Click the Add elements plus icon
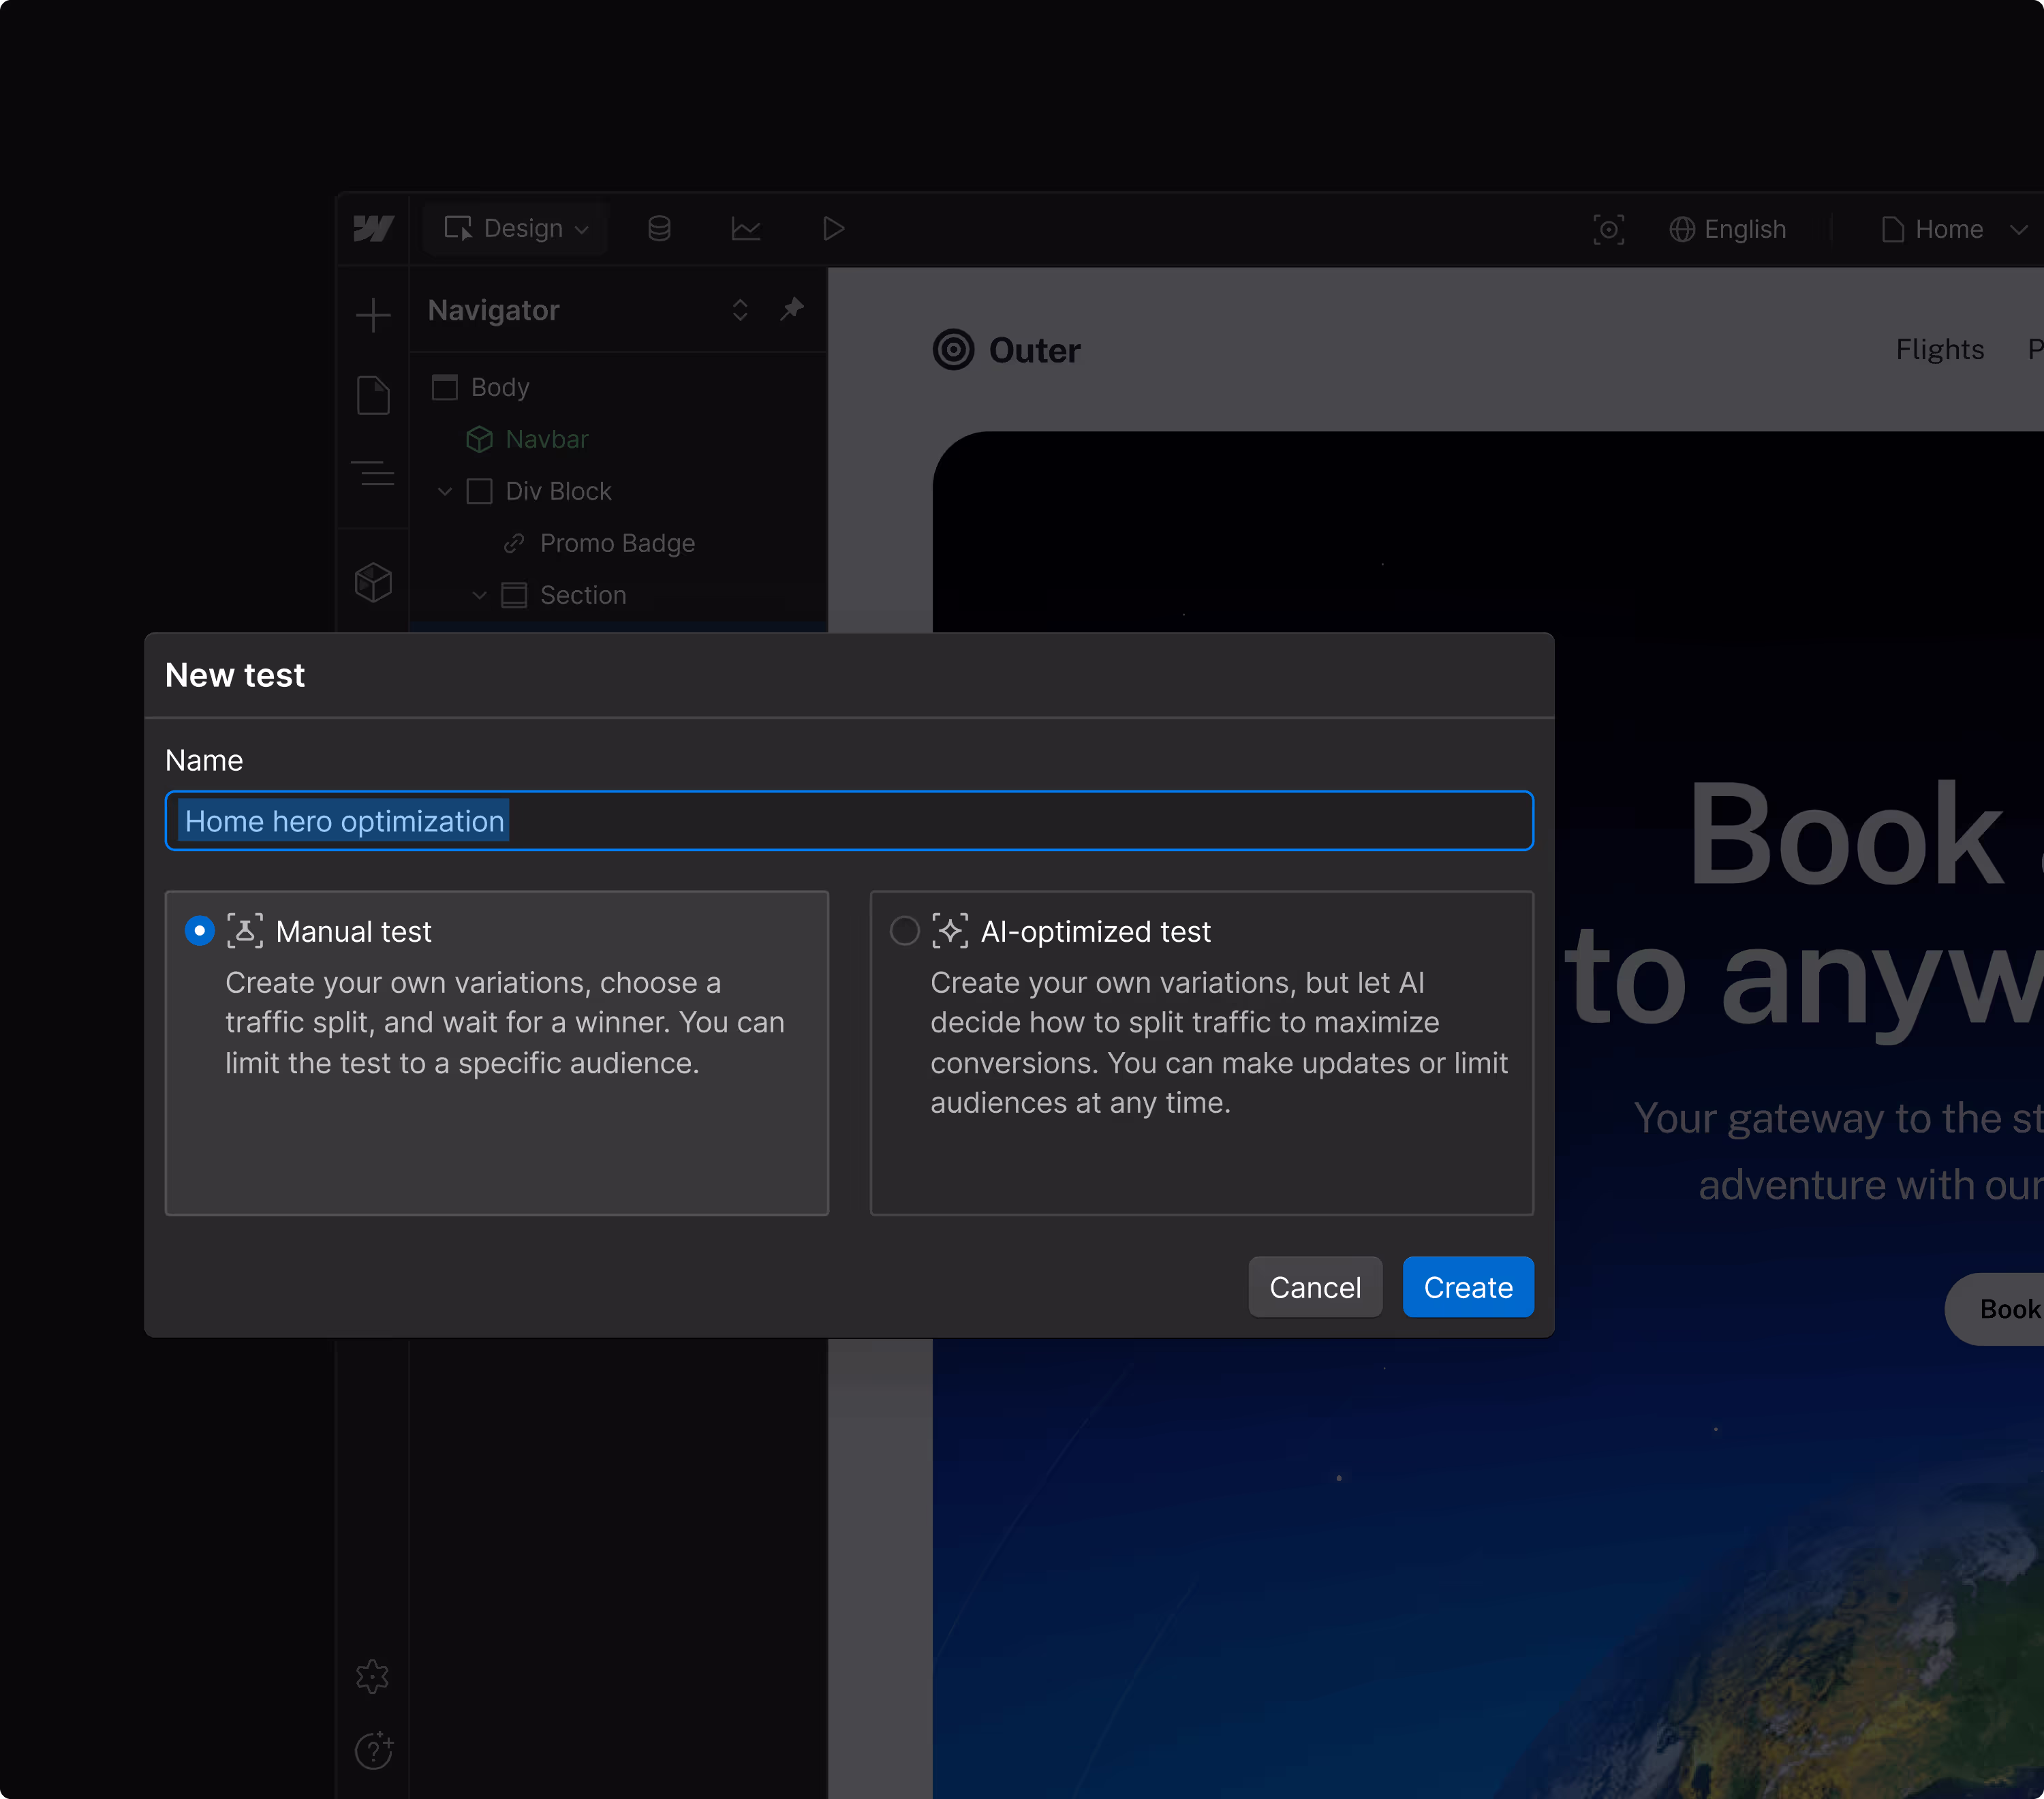Image resolution: width=2044 pixels, height=1799 pixels. (373, 315)
